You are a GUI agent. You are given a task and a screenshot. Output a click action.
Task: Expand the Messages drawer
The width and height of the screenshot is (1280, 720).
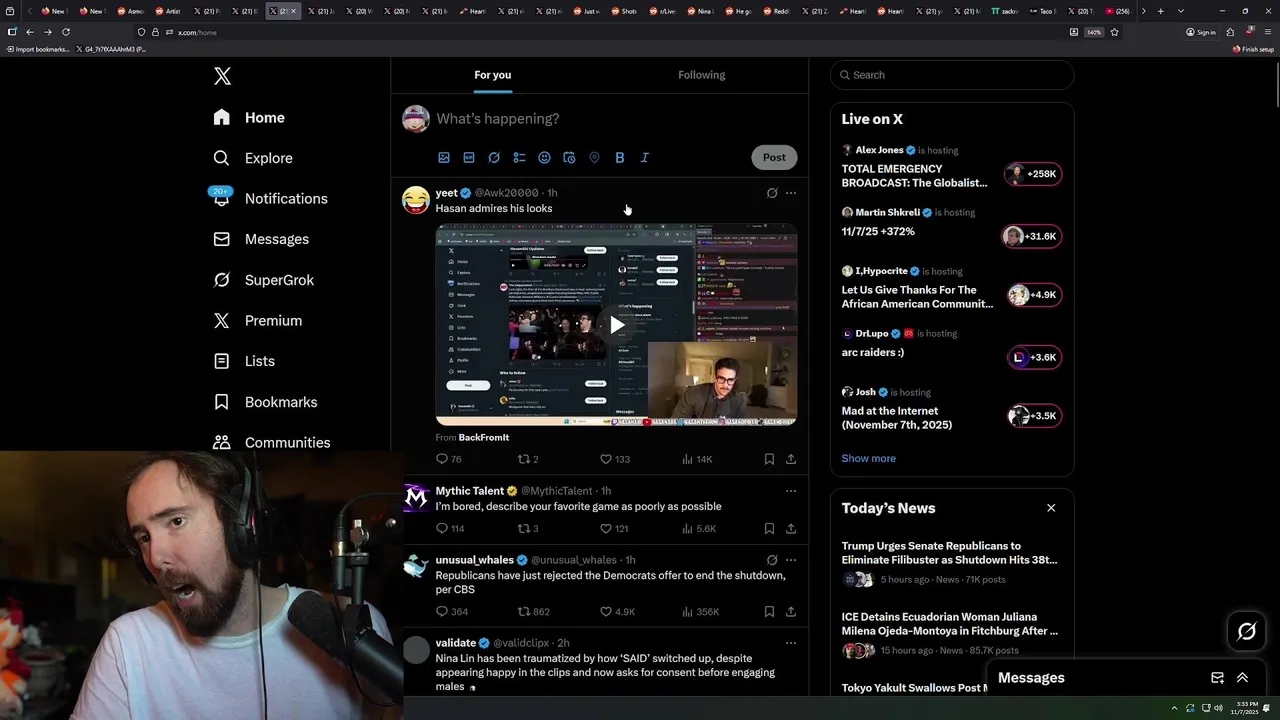[1242, 678]
